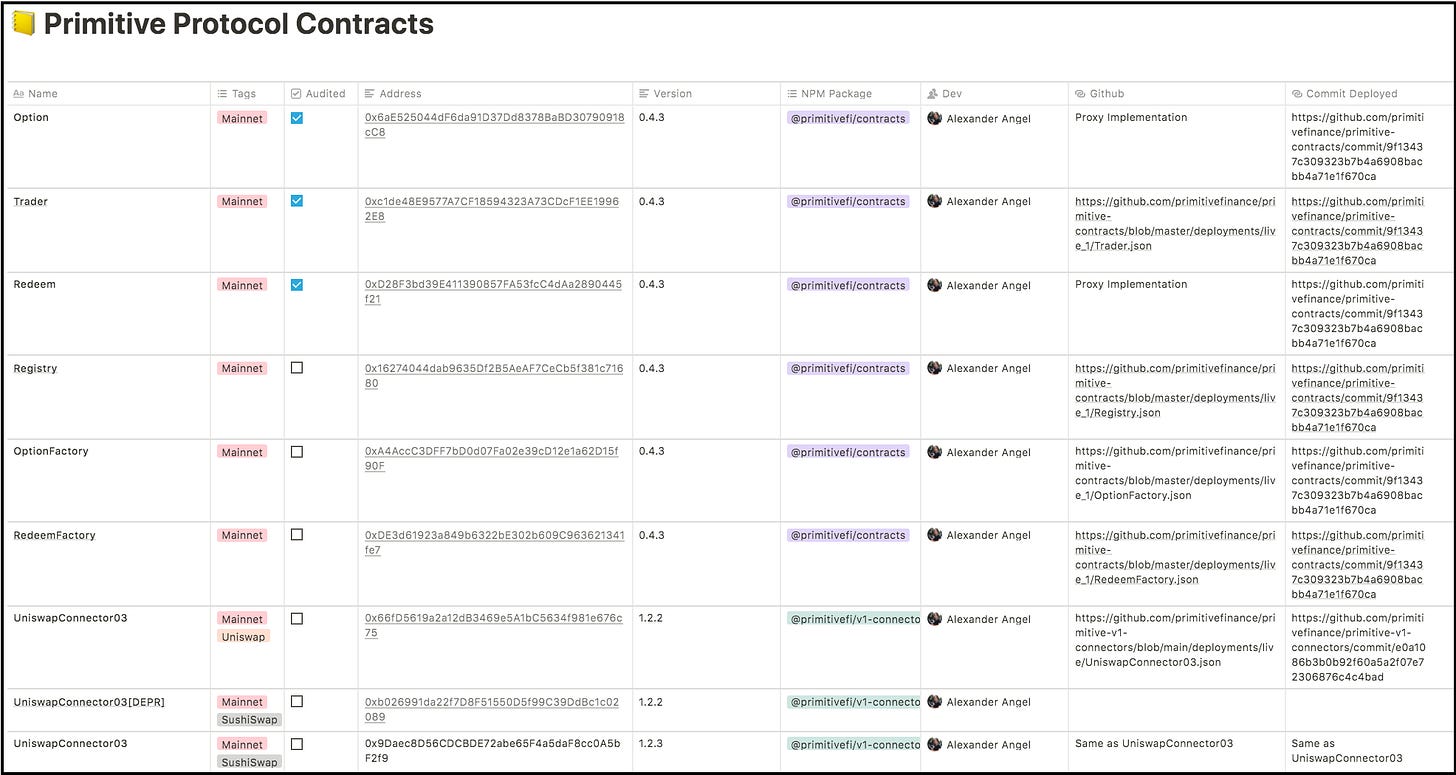Click 'Same as UniswapConnector03' in Github column
The width and height of the screenshot is (1456, 775).
pos(1154,743)
